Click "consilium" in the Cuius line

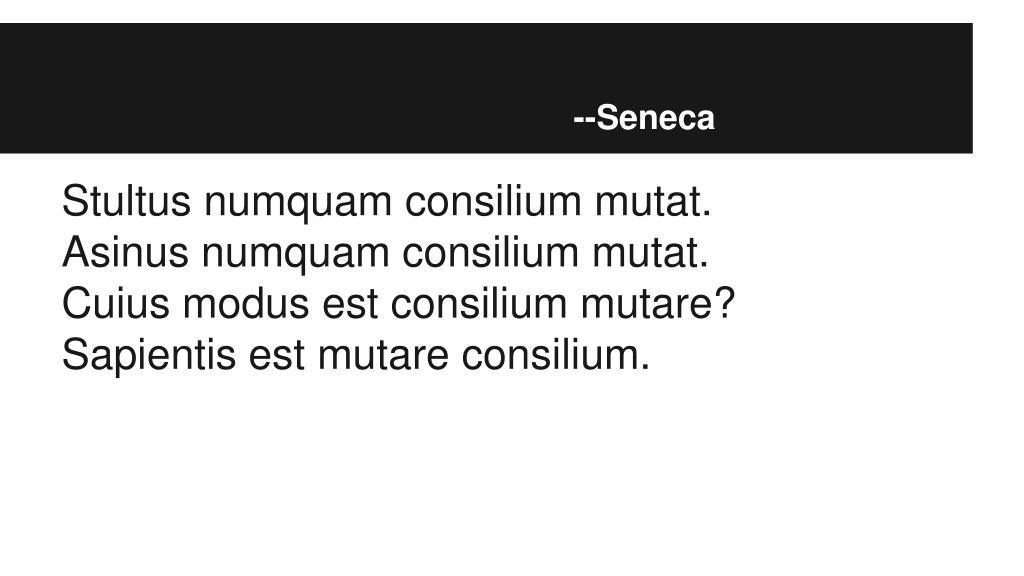[x=479, y=304]
